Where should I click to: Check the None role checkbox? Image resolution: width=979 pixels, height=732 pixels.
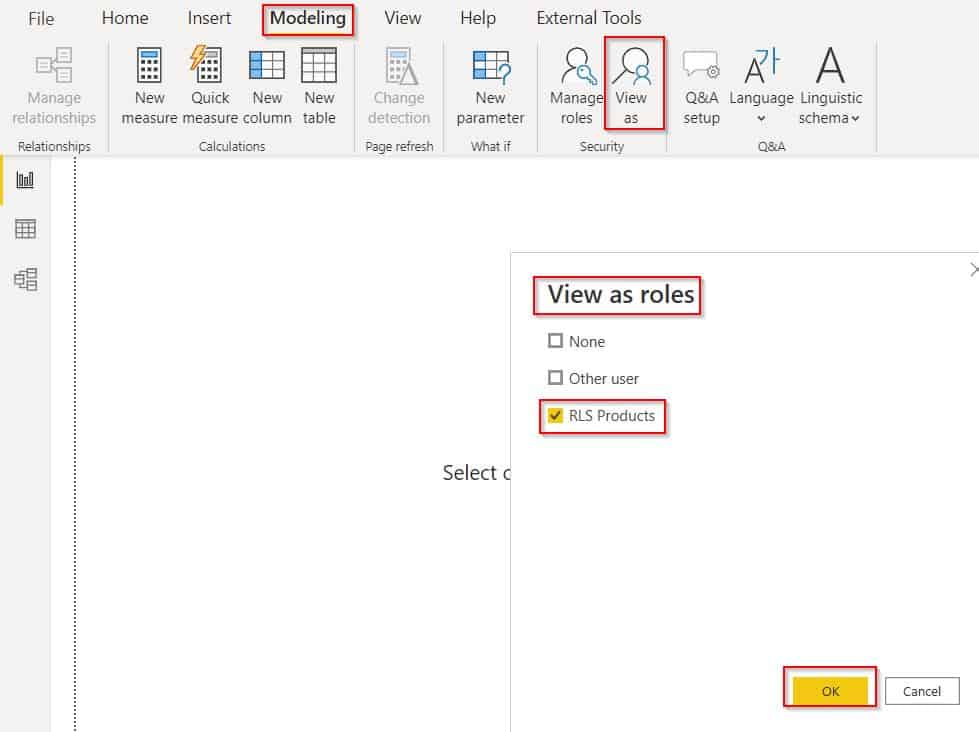[x=555, y=340]
